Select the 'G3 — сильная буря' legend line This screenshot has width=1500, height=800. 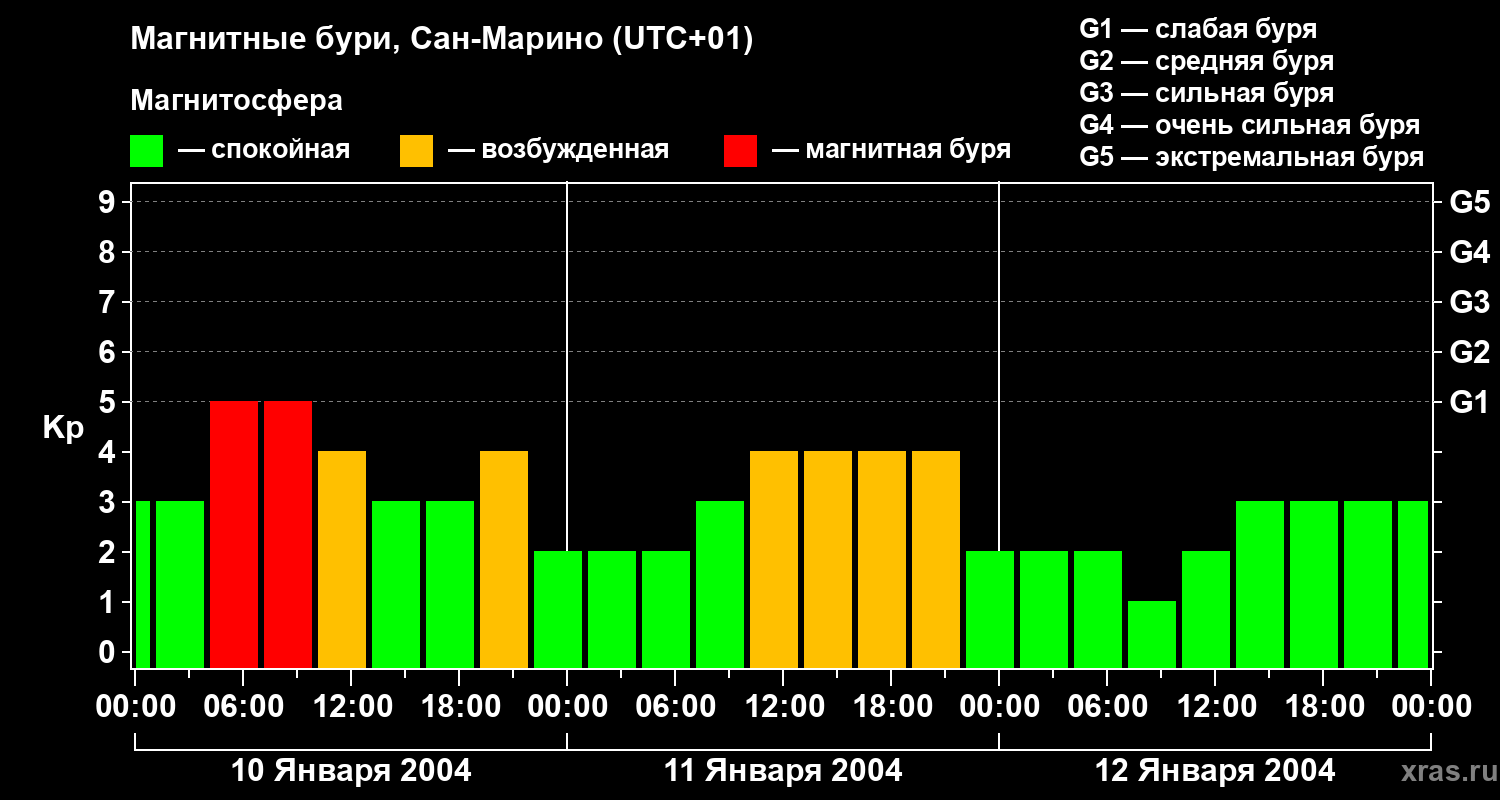pos(1206,93)
